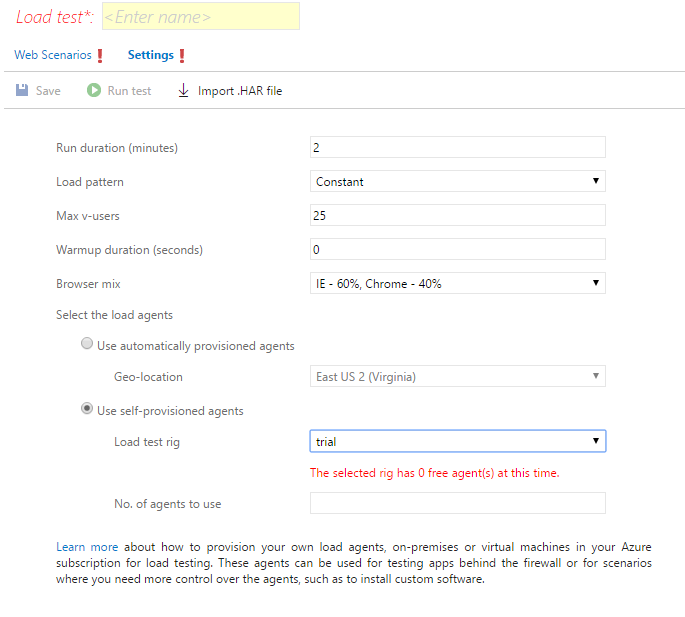
Task: Click the Warmup duration (seconds) label
Action: point(129,250)
